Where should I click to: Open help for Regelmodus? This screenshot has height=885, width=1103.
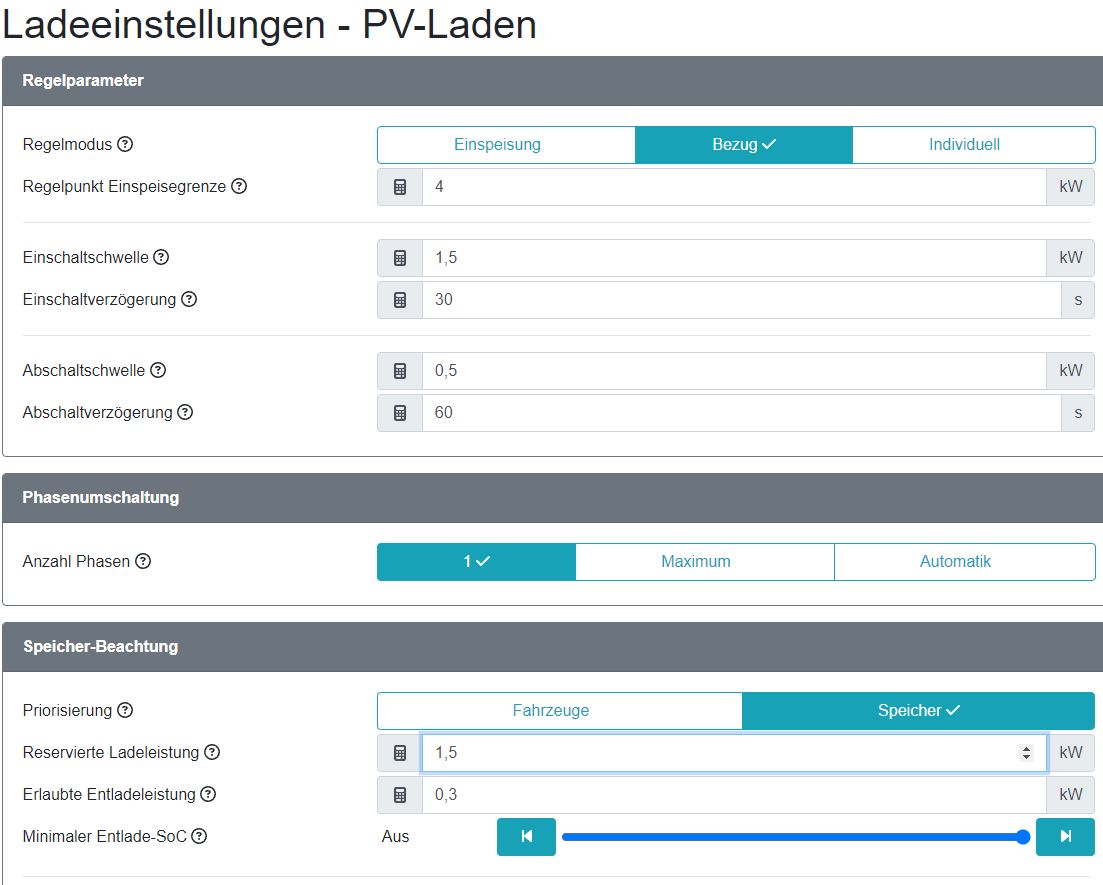tap(125, 144)
